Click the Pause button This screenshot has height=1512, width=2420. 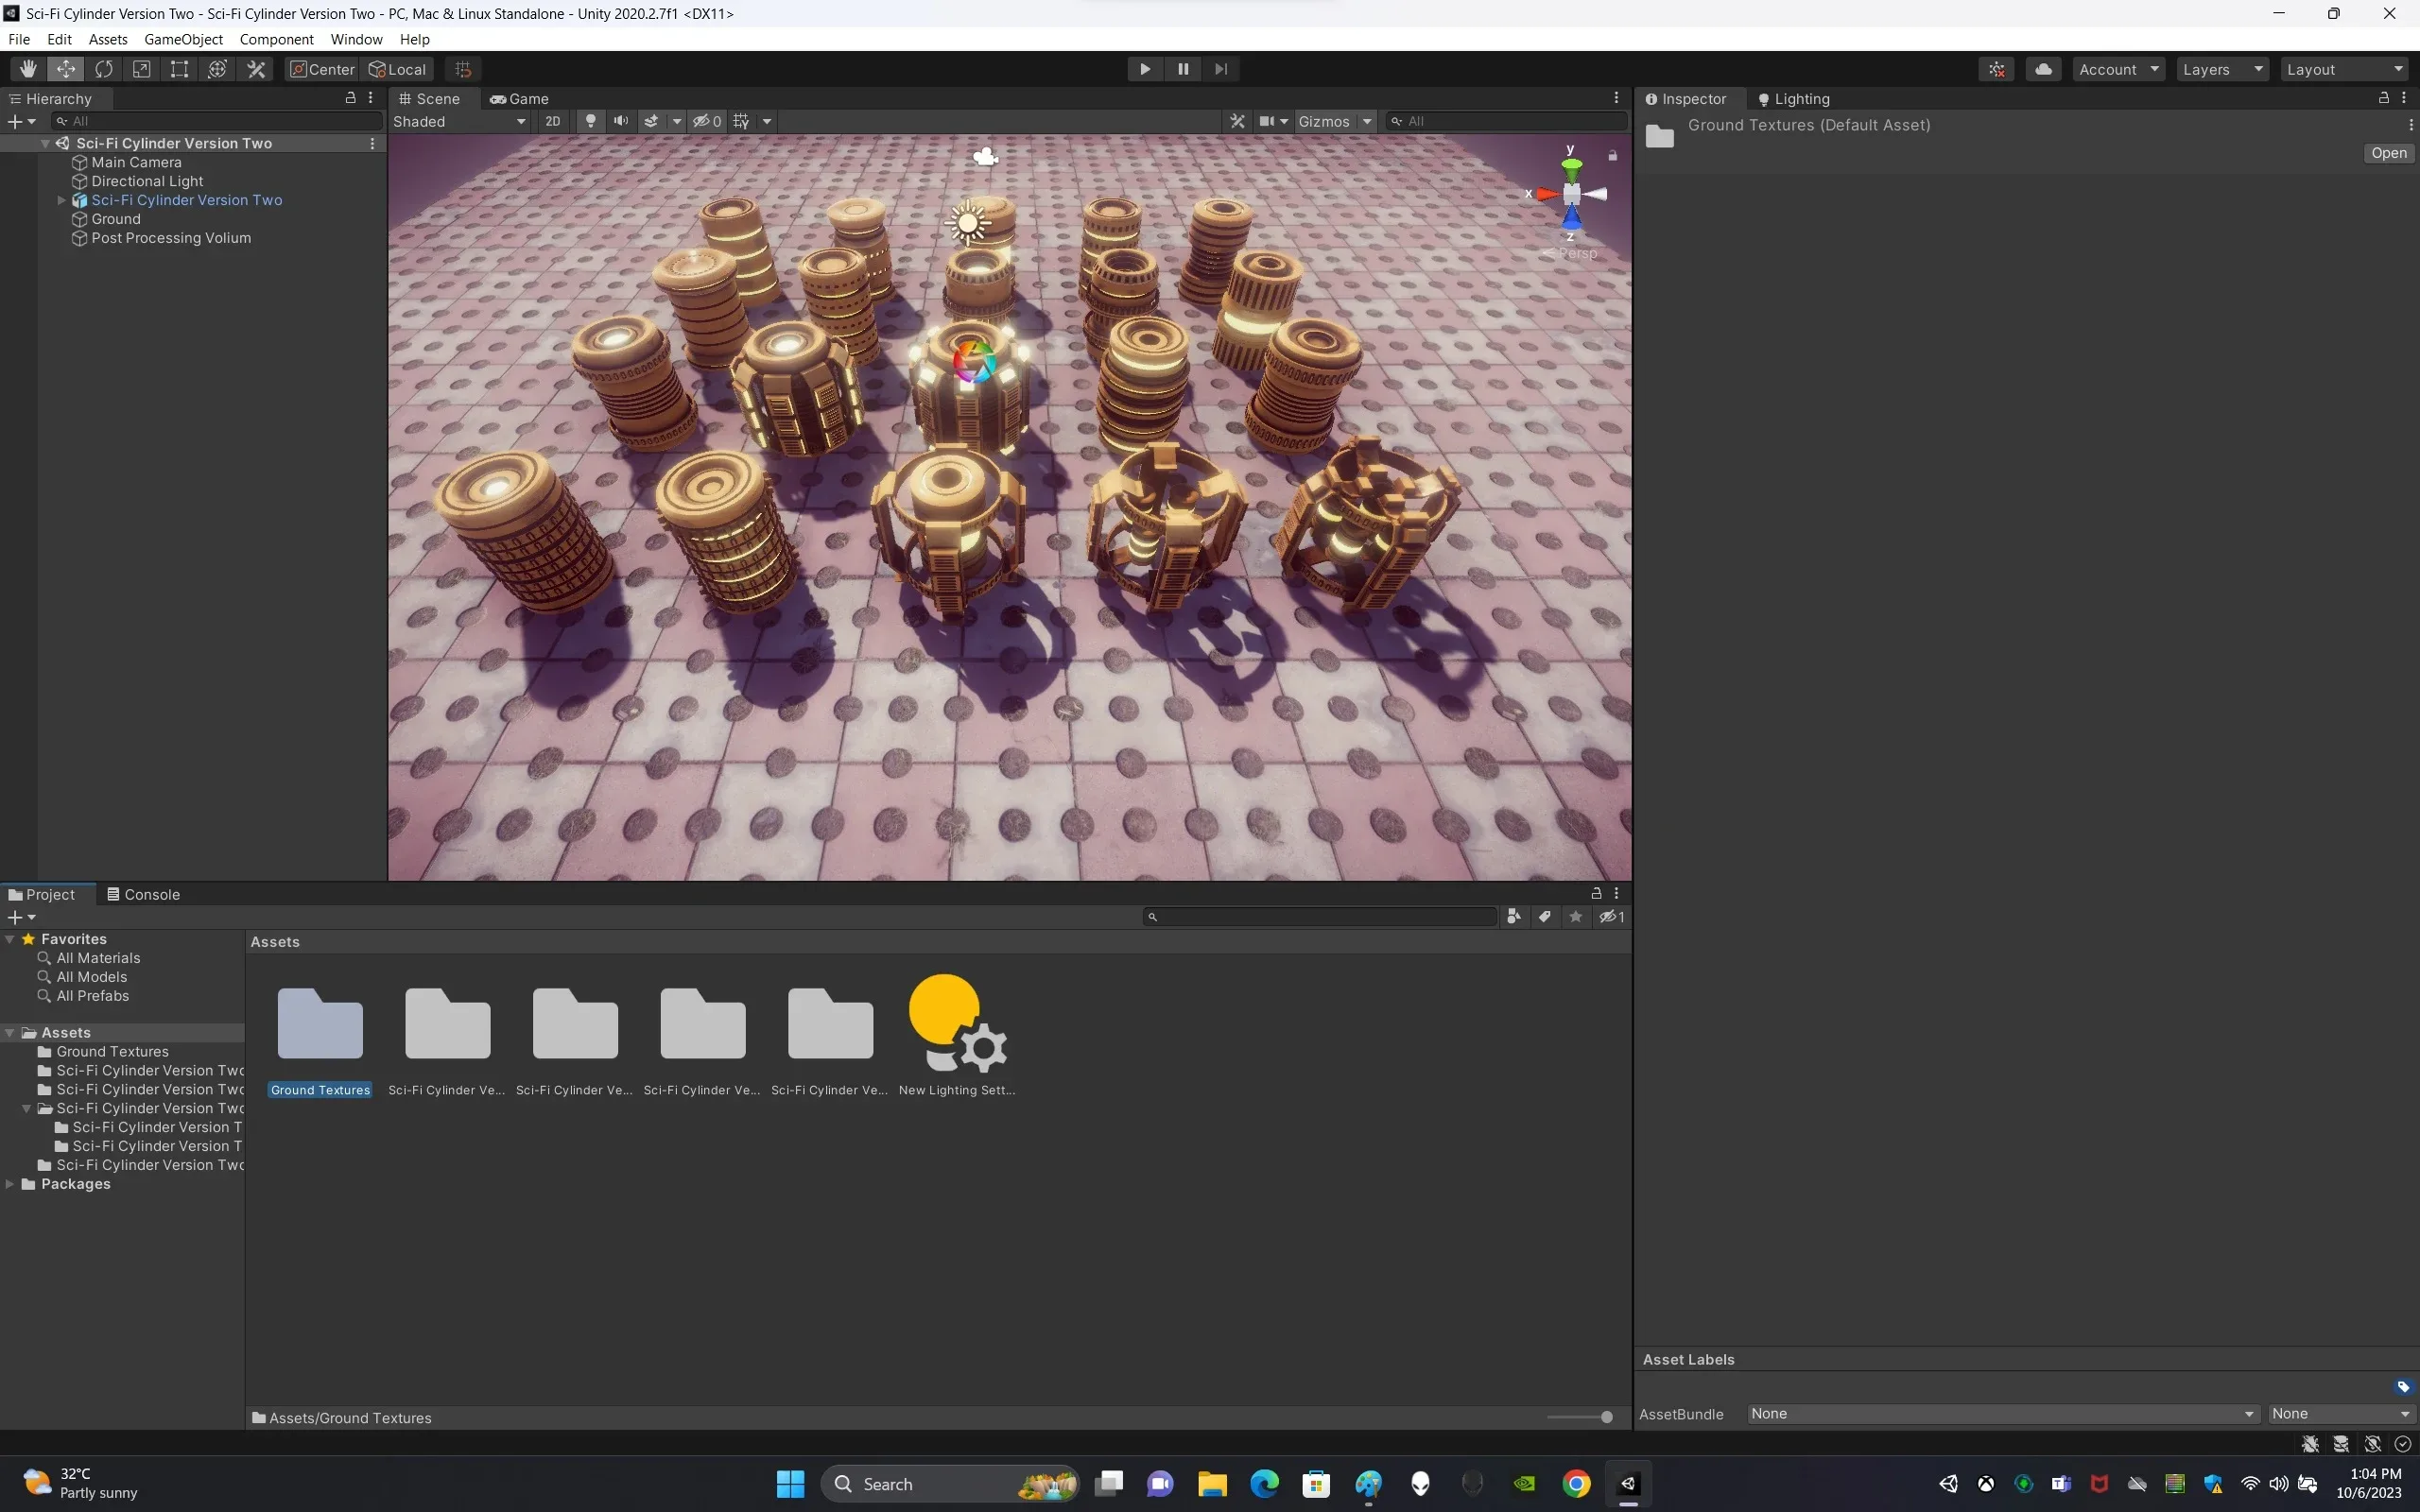(x=1183, y=69)
